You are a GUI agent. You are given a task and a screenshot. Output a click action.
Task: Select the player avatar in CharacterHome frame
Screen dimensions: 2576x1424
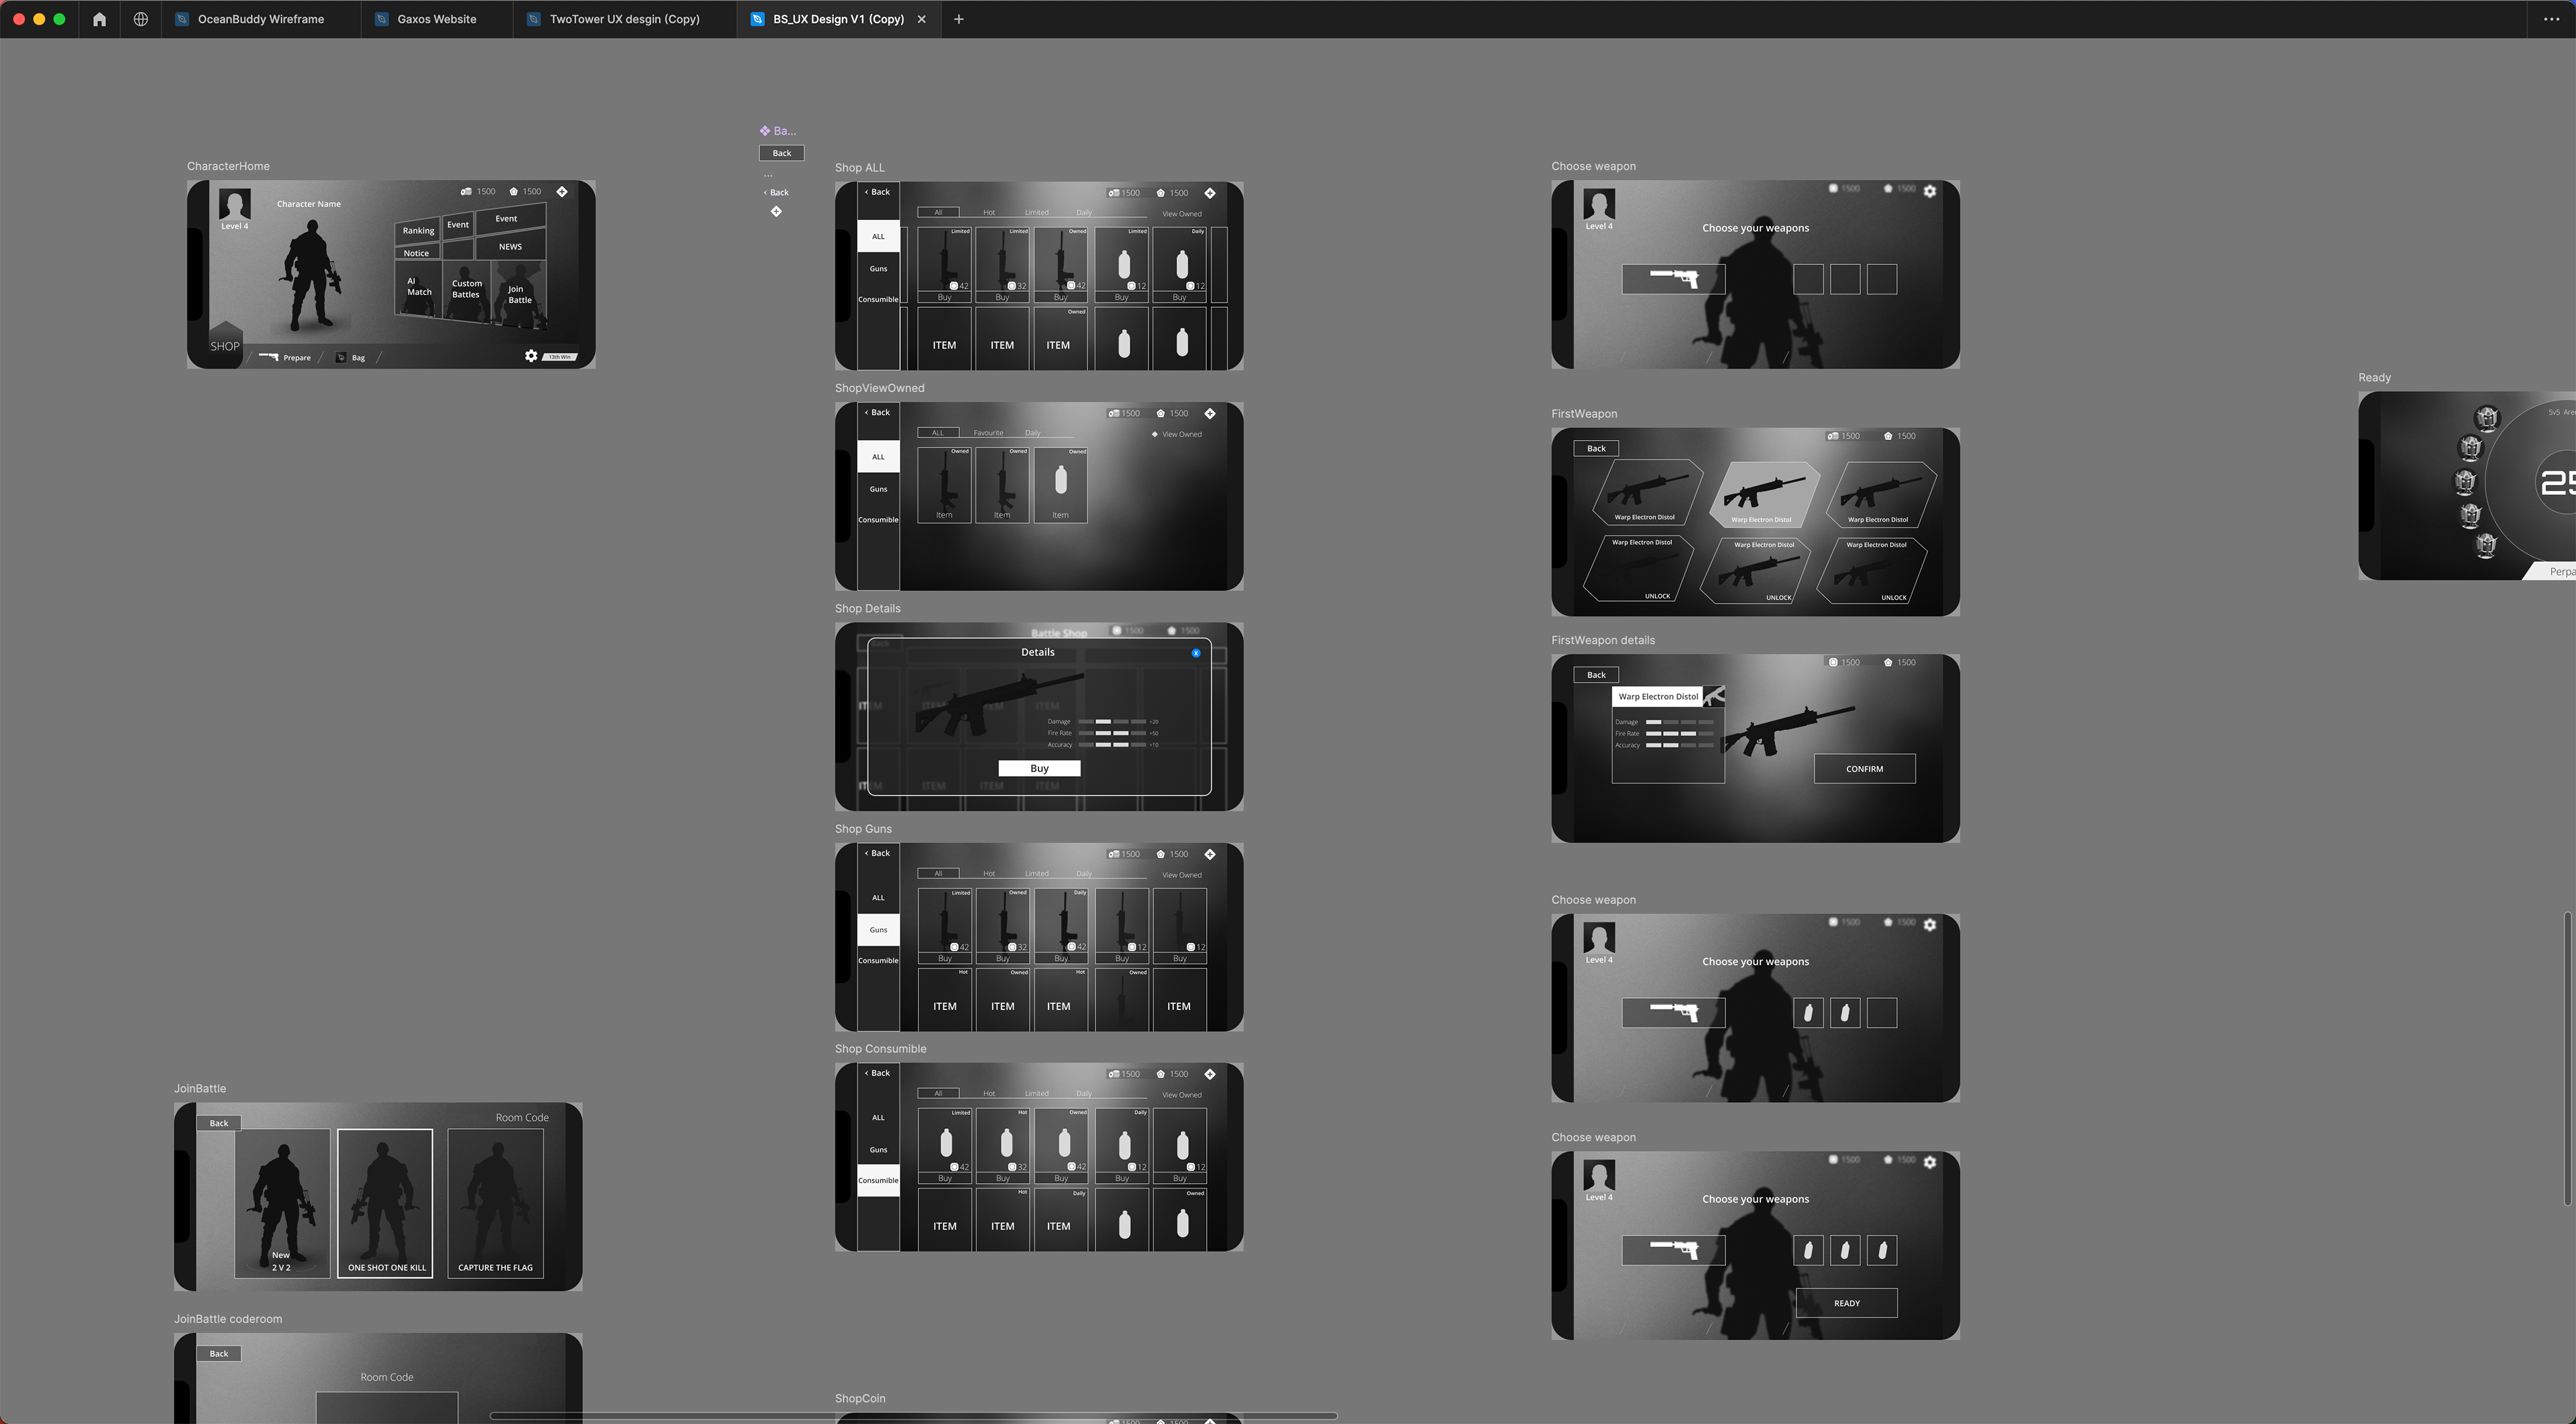click(x=235, y=205)
